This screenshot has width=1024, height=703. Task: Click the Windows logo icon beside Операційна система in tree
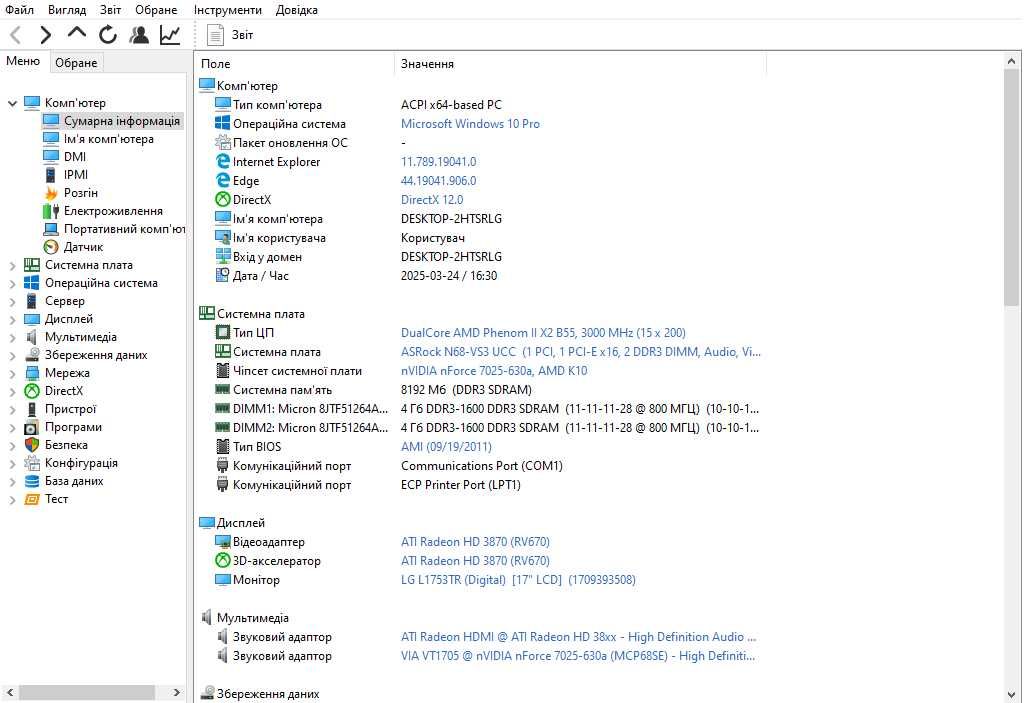pyautogui.click(x=32, y=283)
